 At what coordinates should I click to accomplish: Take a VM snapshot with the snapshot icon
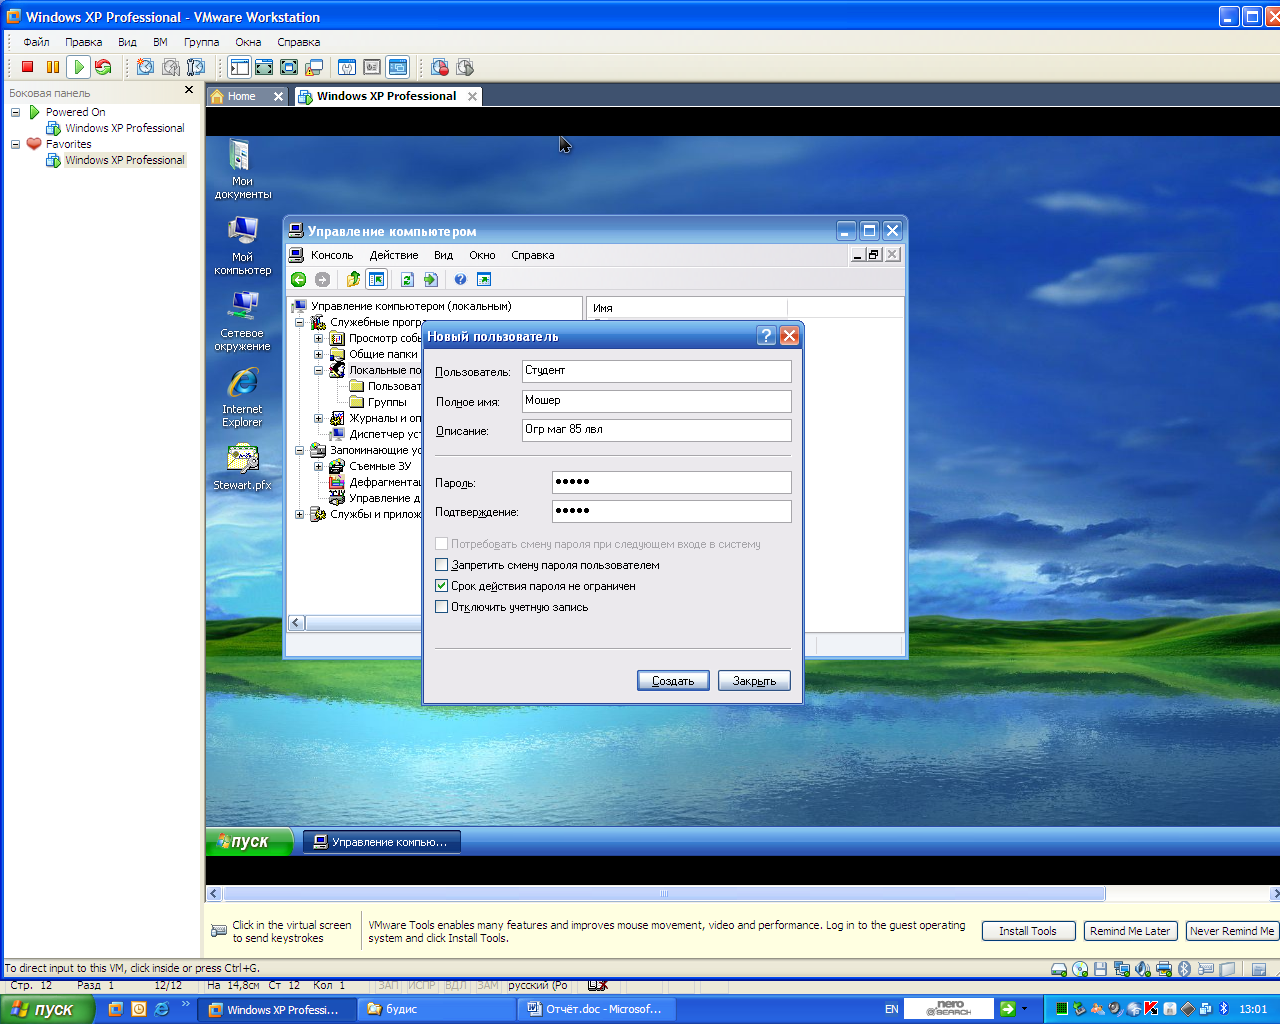click(146, 67)
